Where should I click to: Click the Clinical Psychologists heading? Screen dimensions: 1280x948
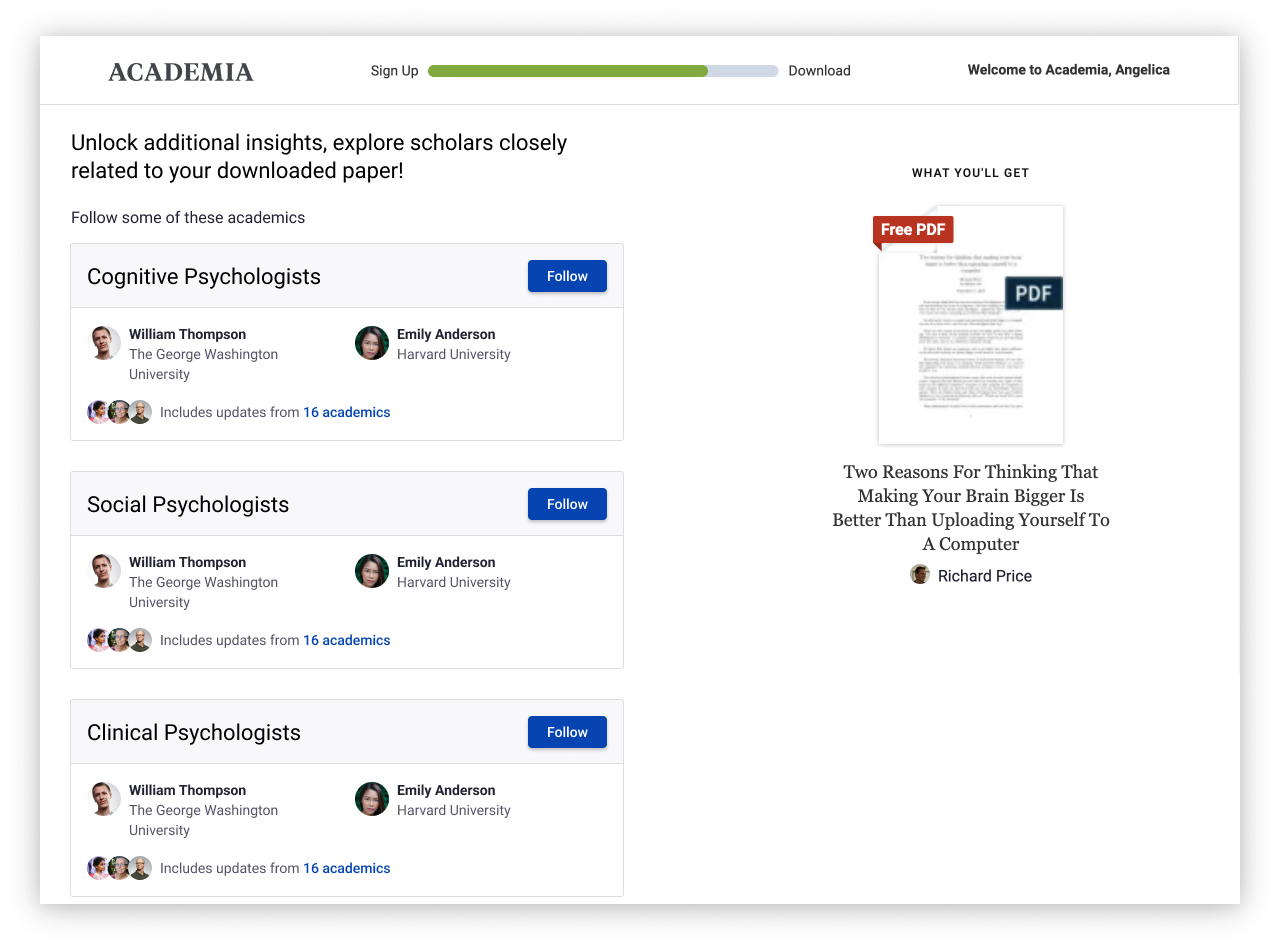(194, 733)
